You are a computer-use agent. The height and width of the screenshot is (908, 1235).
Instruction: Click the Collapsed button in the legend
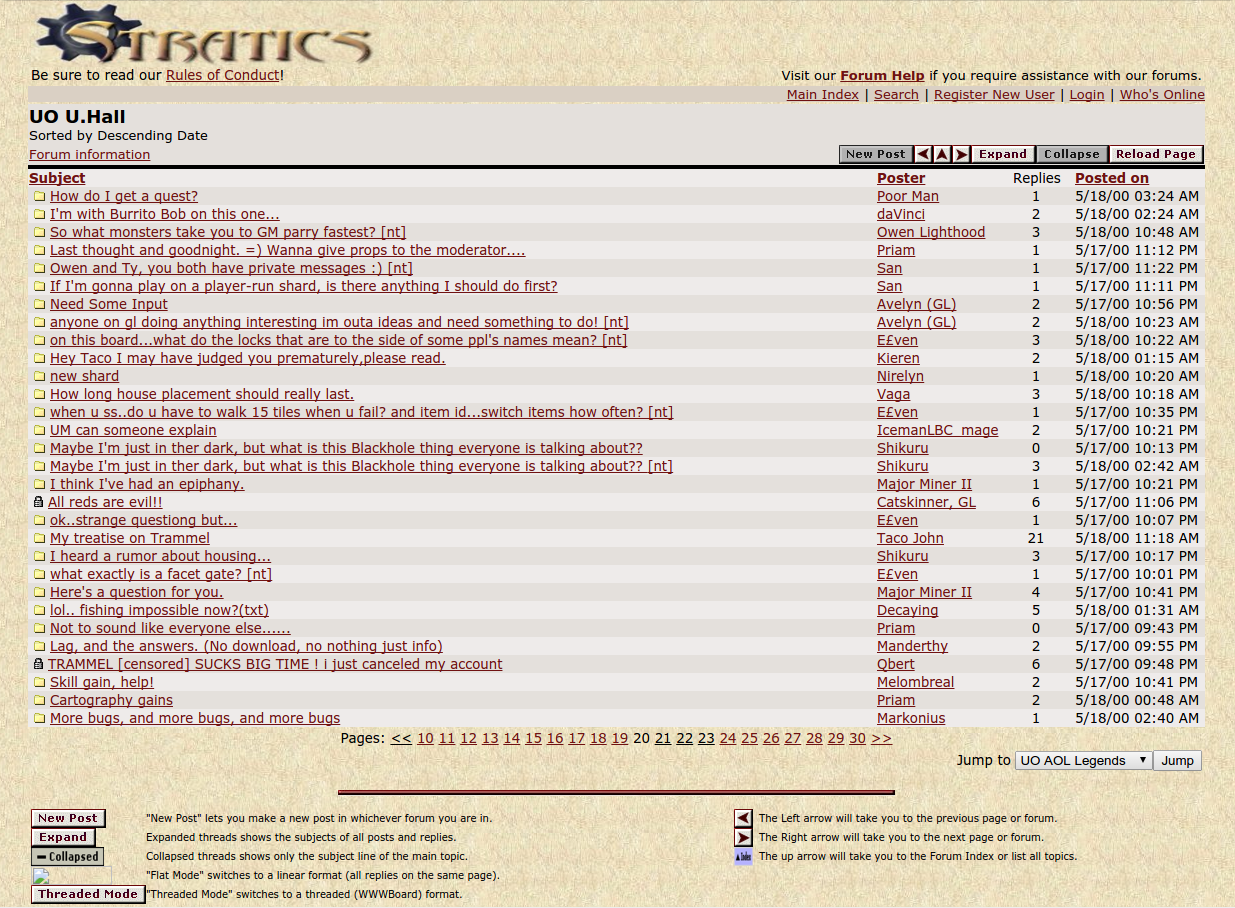coord(68,856)
